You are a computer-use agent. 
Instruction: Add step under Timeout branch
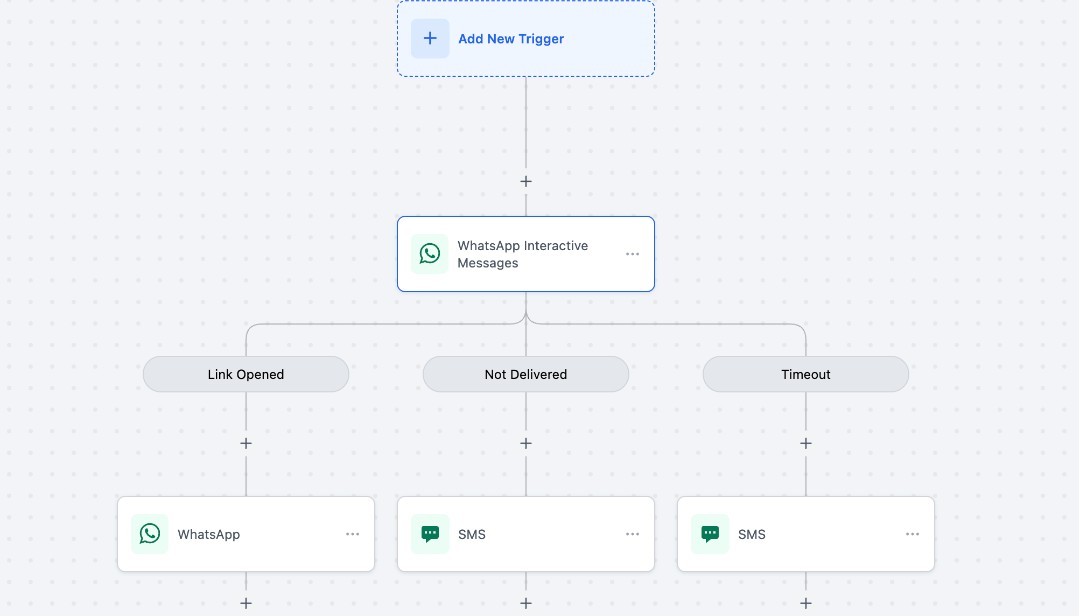pyautogui.click(x=806, y=443)
